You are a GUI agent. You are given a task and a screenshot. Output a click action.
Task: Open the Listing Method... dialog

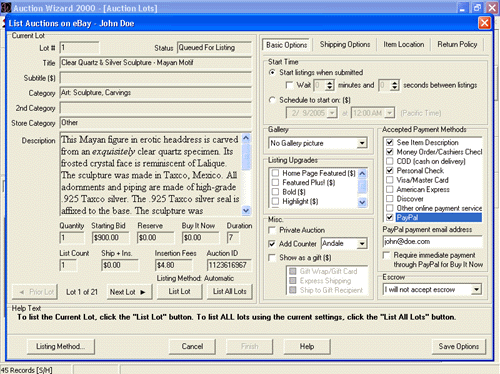pyautogui.click(x=60, y=347)
